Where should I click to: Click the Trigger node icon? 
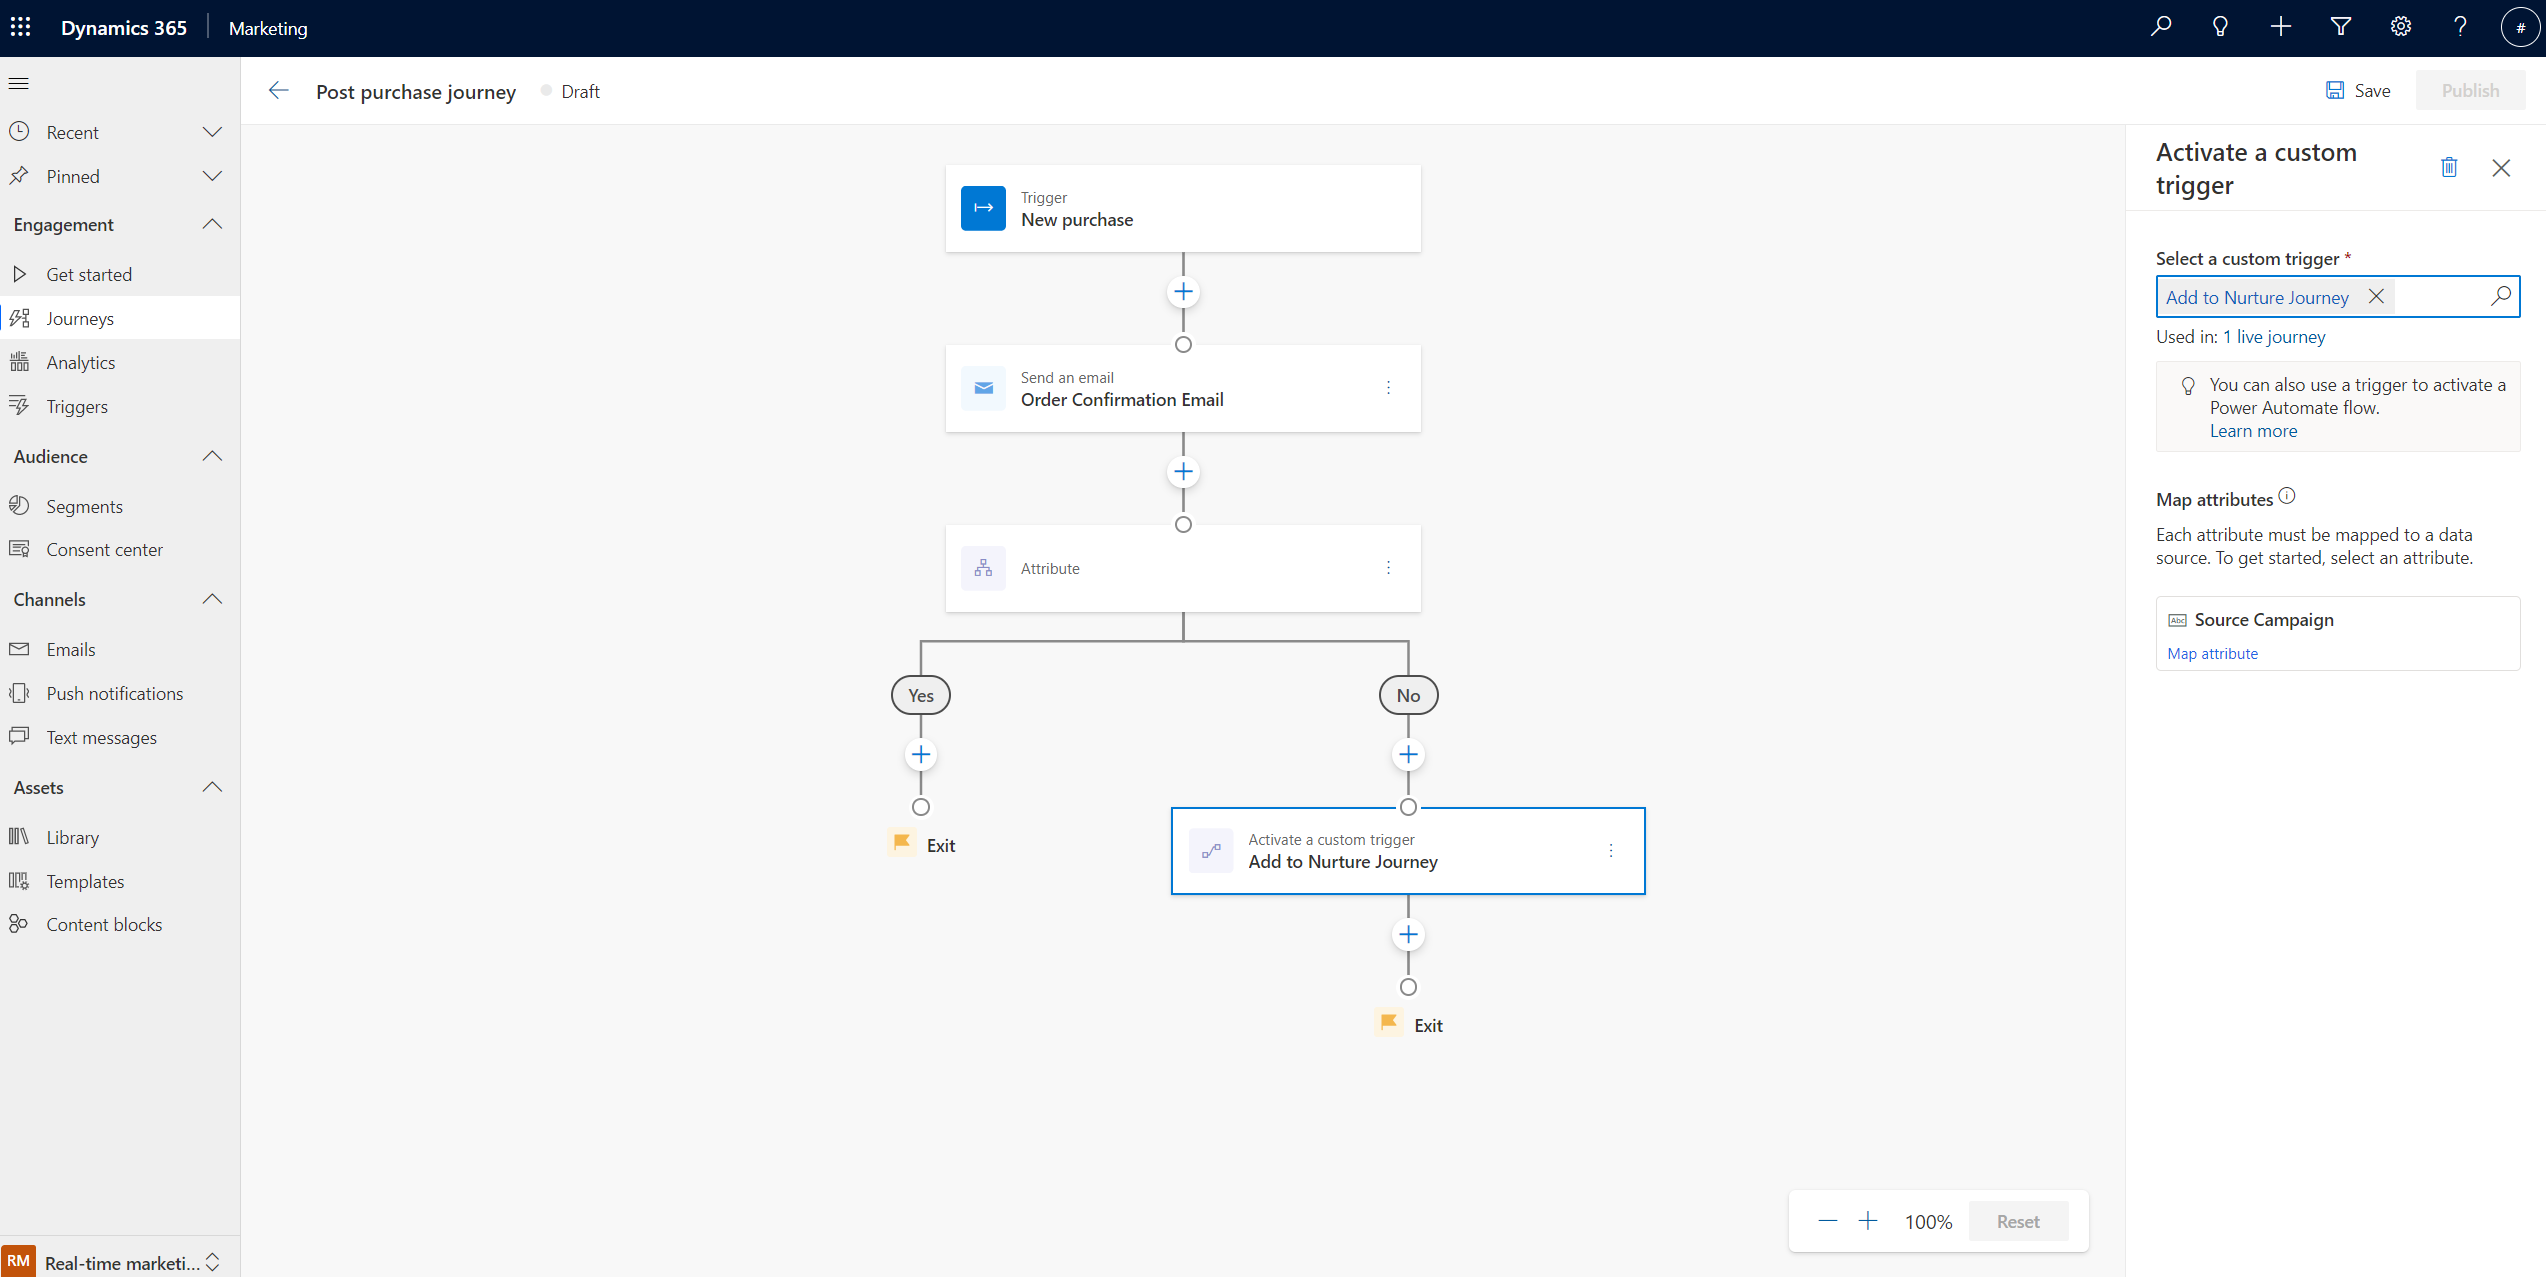point(983,208)
